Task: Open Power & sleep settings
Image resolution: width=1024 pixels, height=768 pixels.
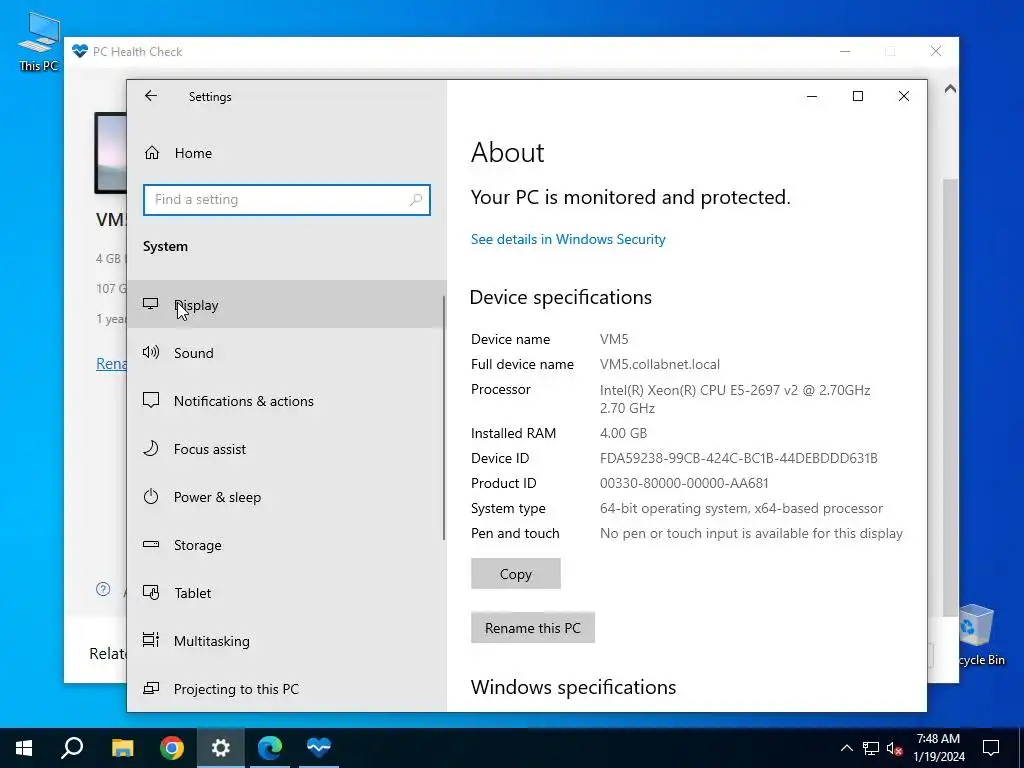Action: tap(286, 496)
